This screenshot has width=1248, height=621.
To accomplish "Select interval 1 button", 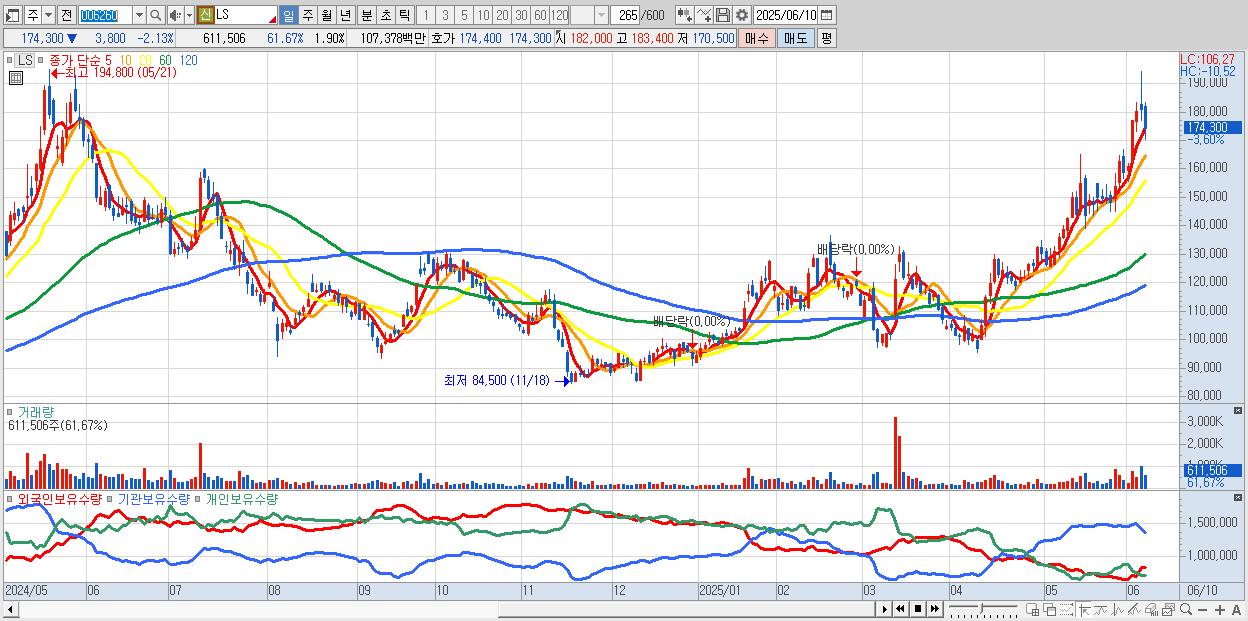I will (426, 16).
